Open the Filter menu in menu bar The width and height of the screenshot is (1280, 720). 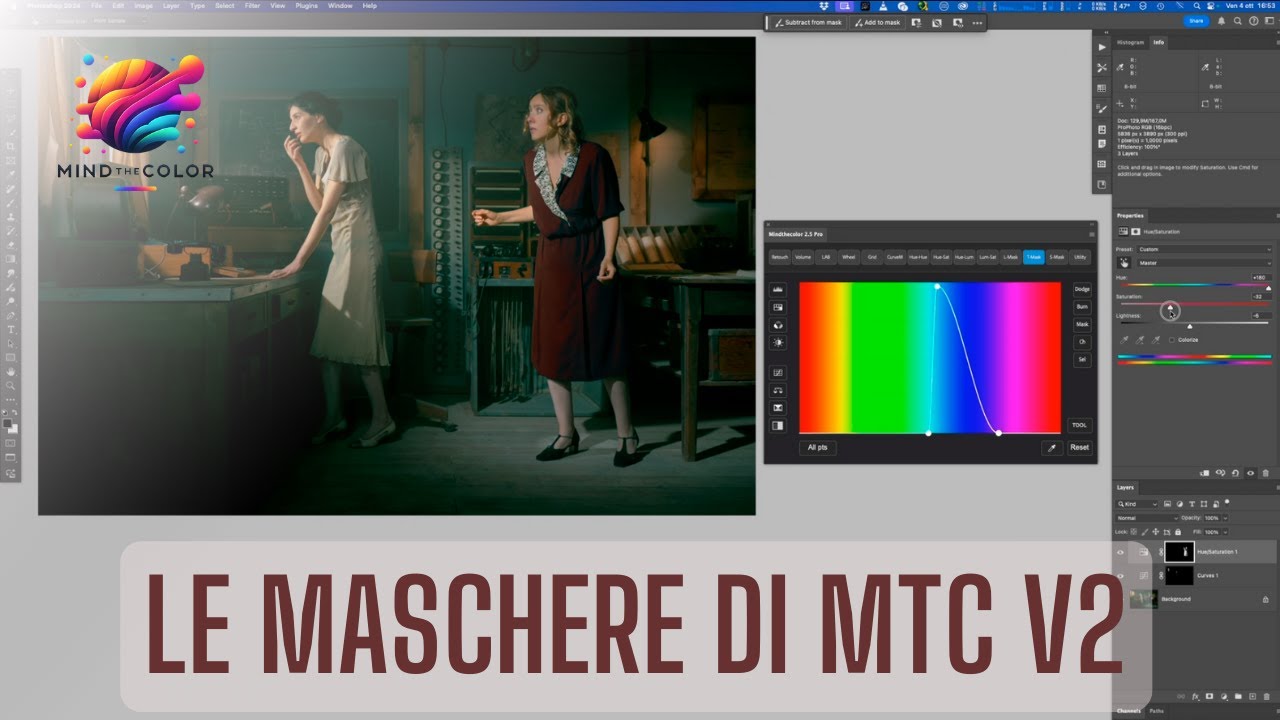click(x=252, y=6)
